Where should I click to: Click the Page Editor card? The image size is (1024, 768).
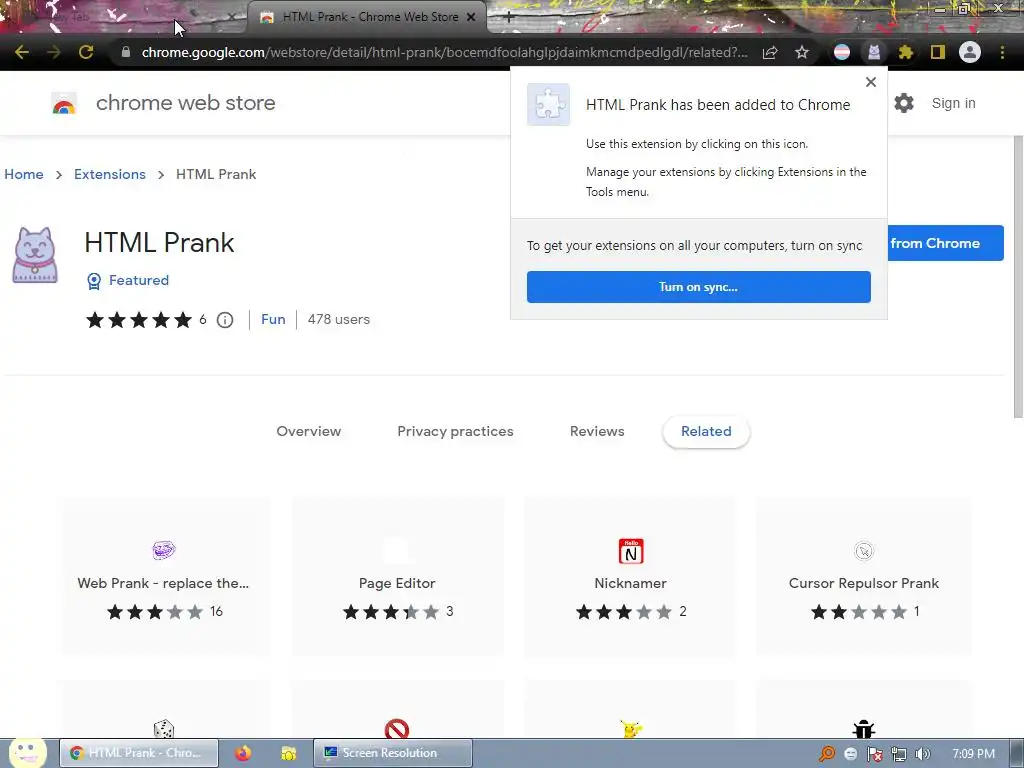pos(397,576)
